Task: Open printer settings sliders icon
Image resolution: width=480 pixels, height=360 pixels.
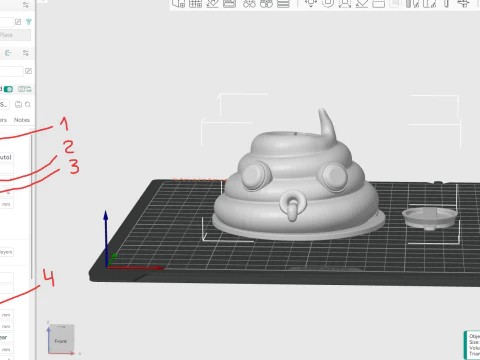Action: point(26,5)
